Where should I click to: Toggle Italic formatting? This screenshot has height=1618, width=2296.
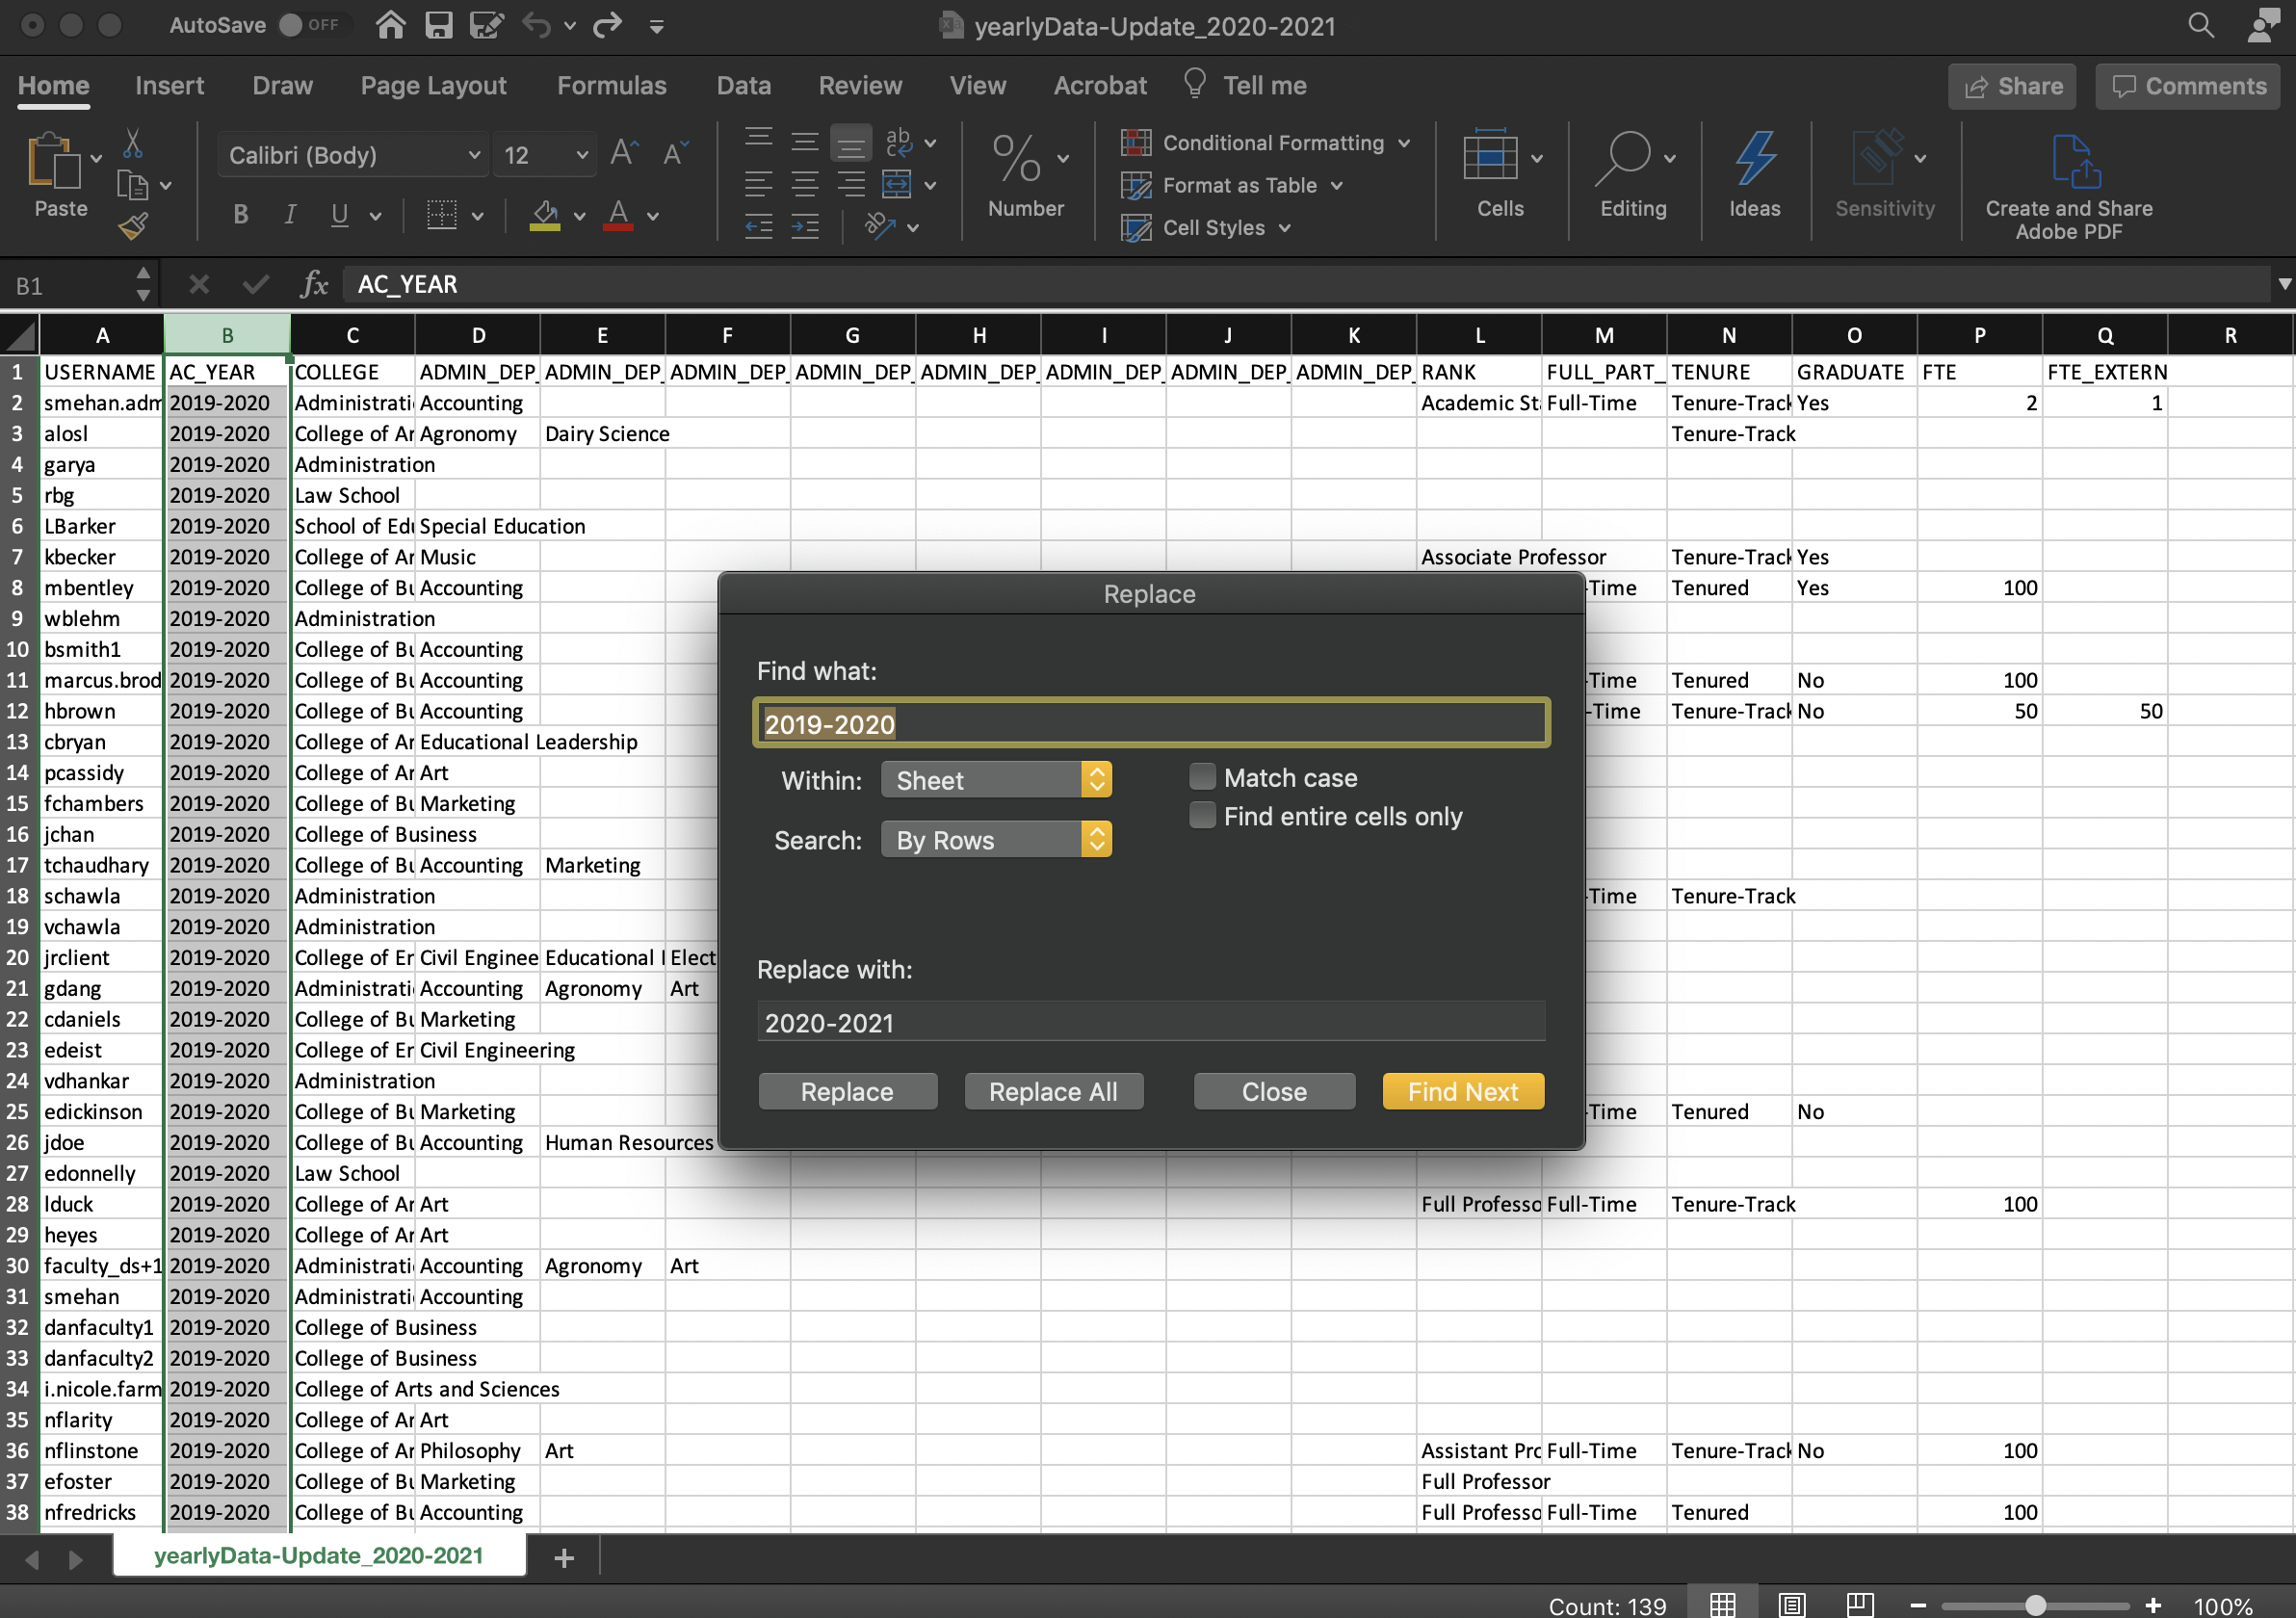(290, 215)
